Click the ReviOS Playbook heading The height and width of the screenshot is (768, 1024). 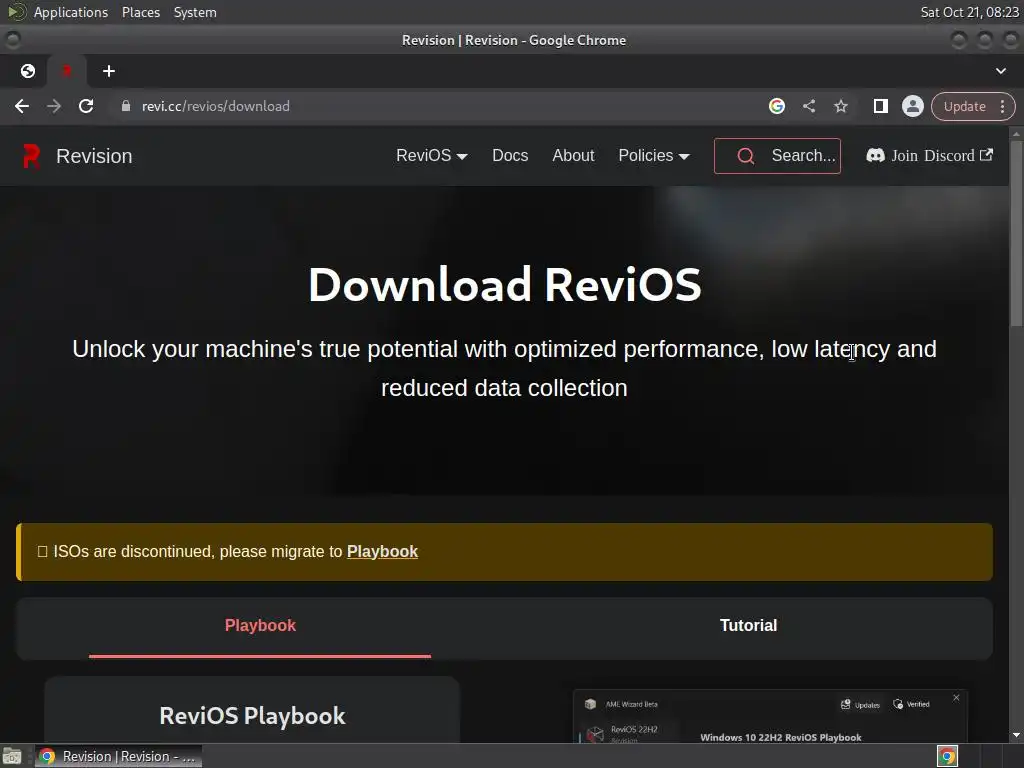coord(252,716)
